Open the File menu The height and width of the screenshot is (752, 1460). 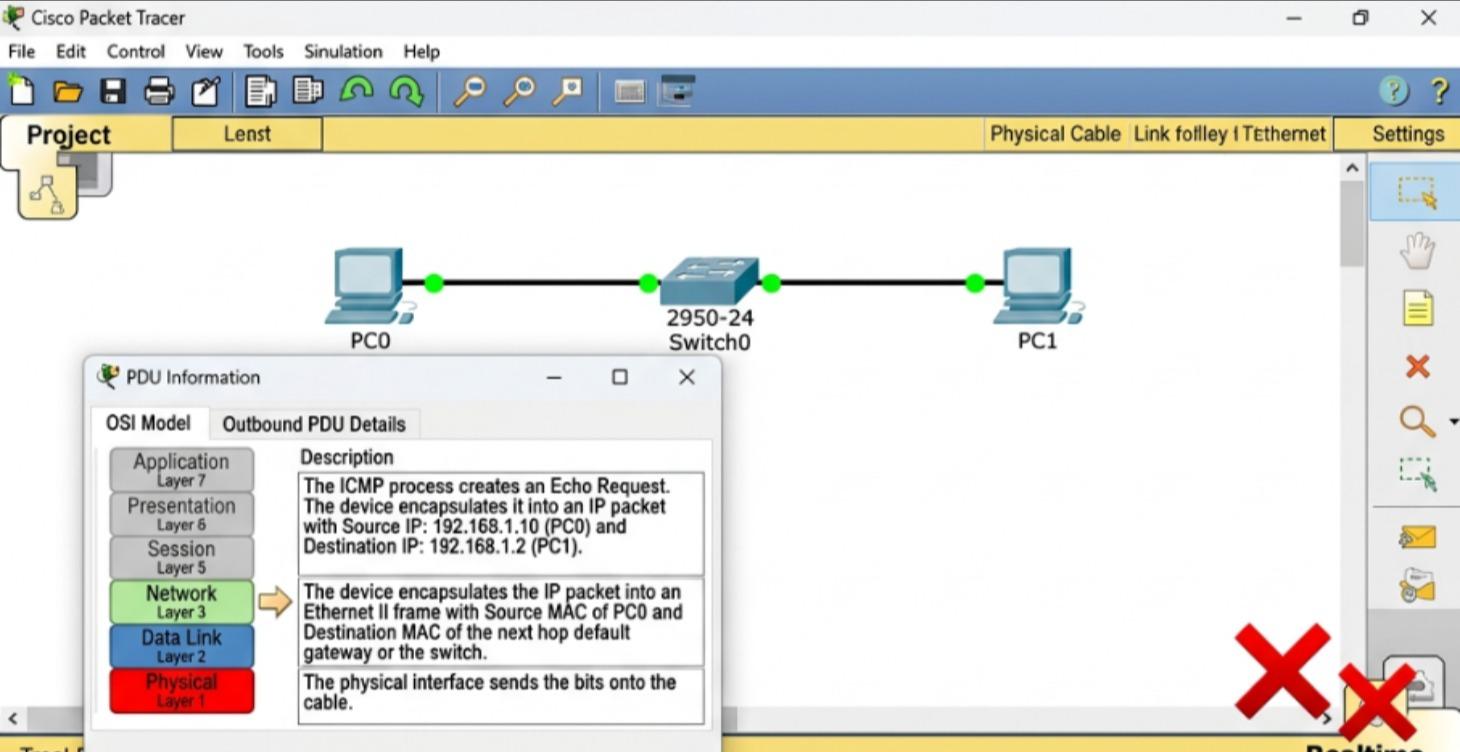pos(21,52)
